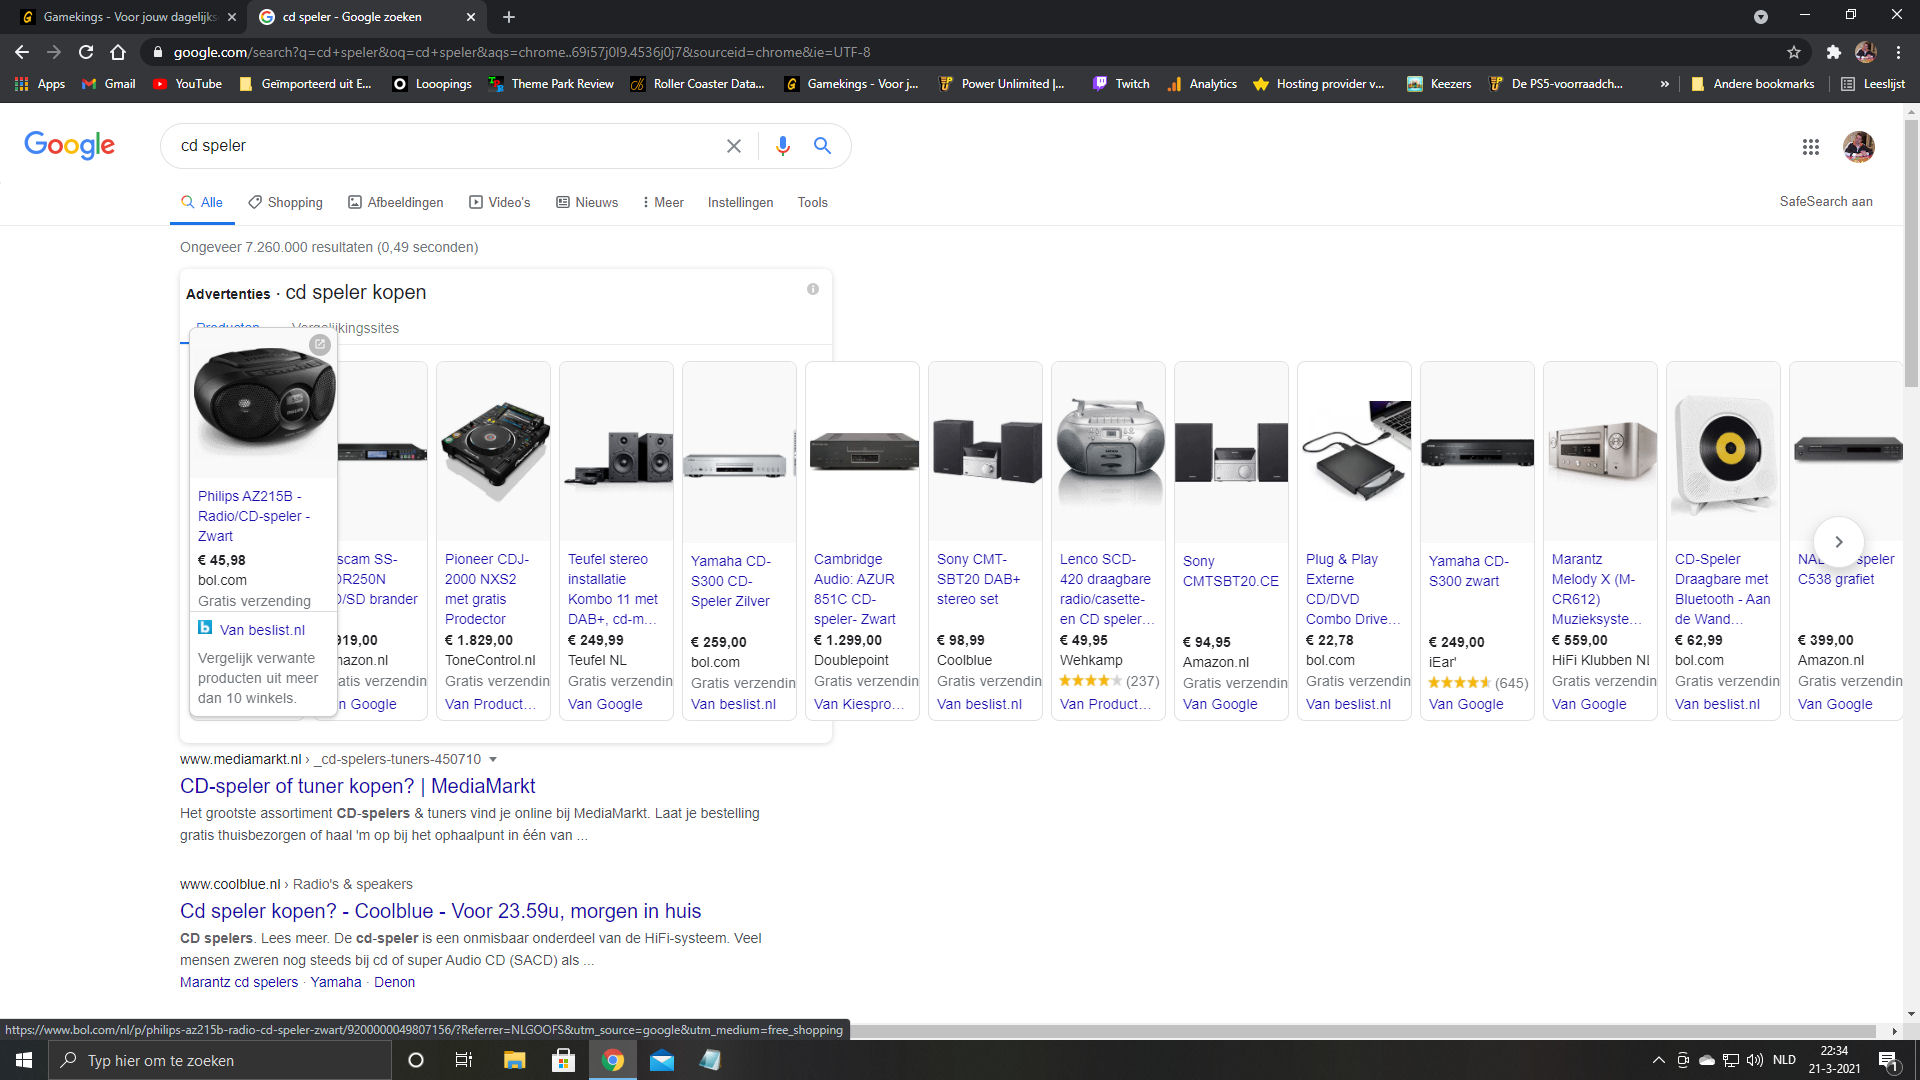Bookmark this page with the star icon
The image size is (1920, 1080).
[x=1794, y=52]
